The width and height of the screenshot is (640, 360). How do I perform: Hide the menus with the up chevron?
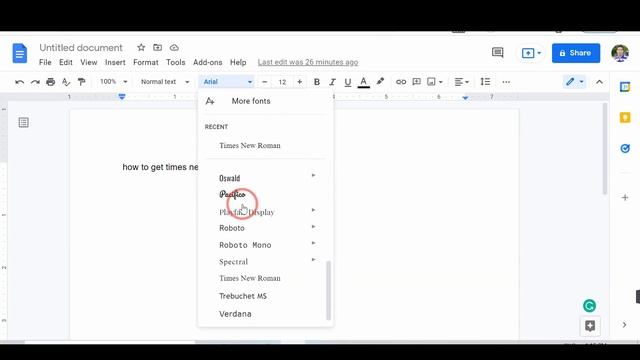[x=599, y=82]
